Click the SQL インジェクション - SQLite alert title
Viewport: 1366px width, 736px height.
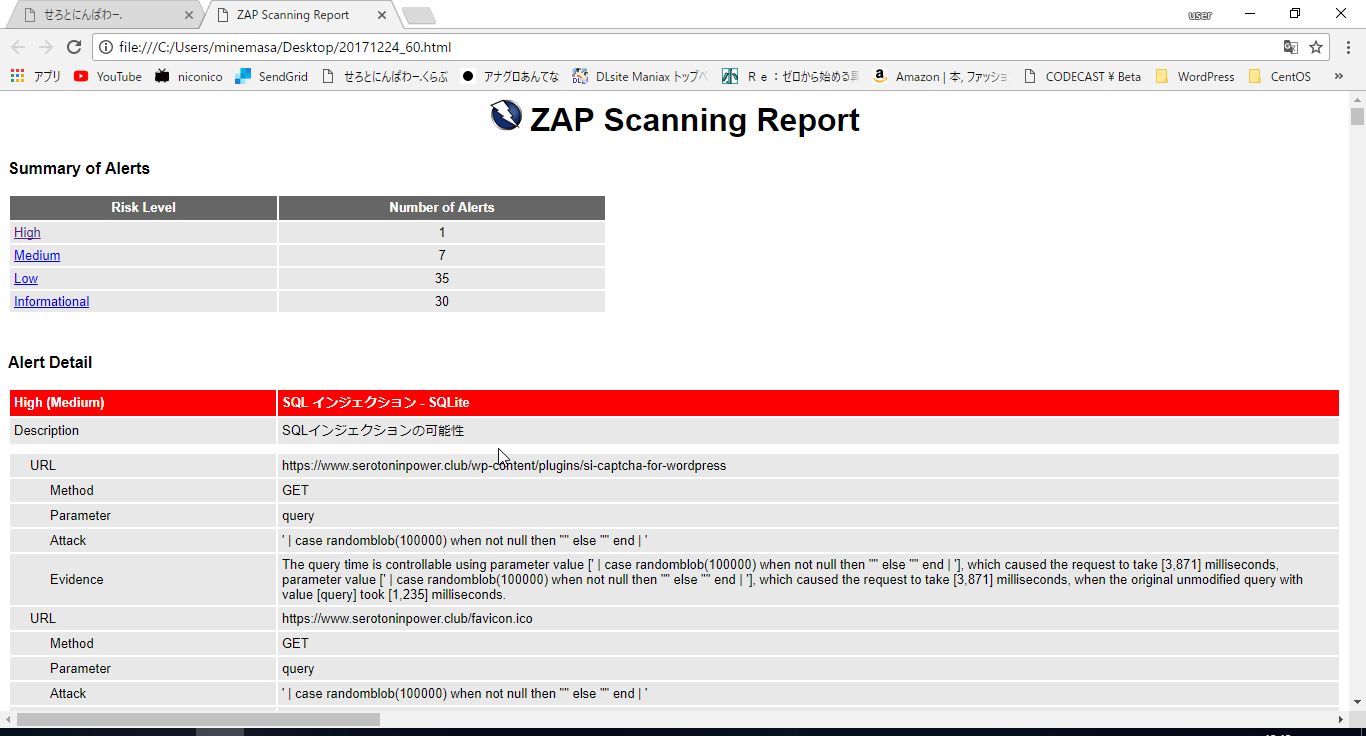pyautogui.click(x=376, y=403)
